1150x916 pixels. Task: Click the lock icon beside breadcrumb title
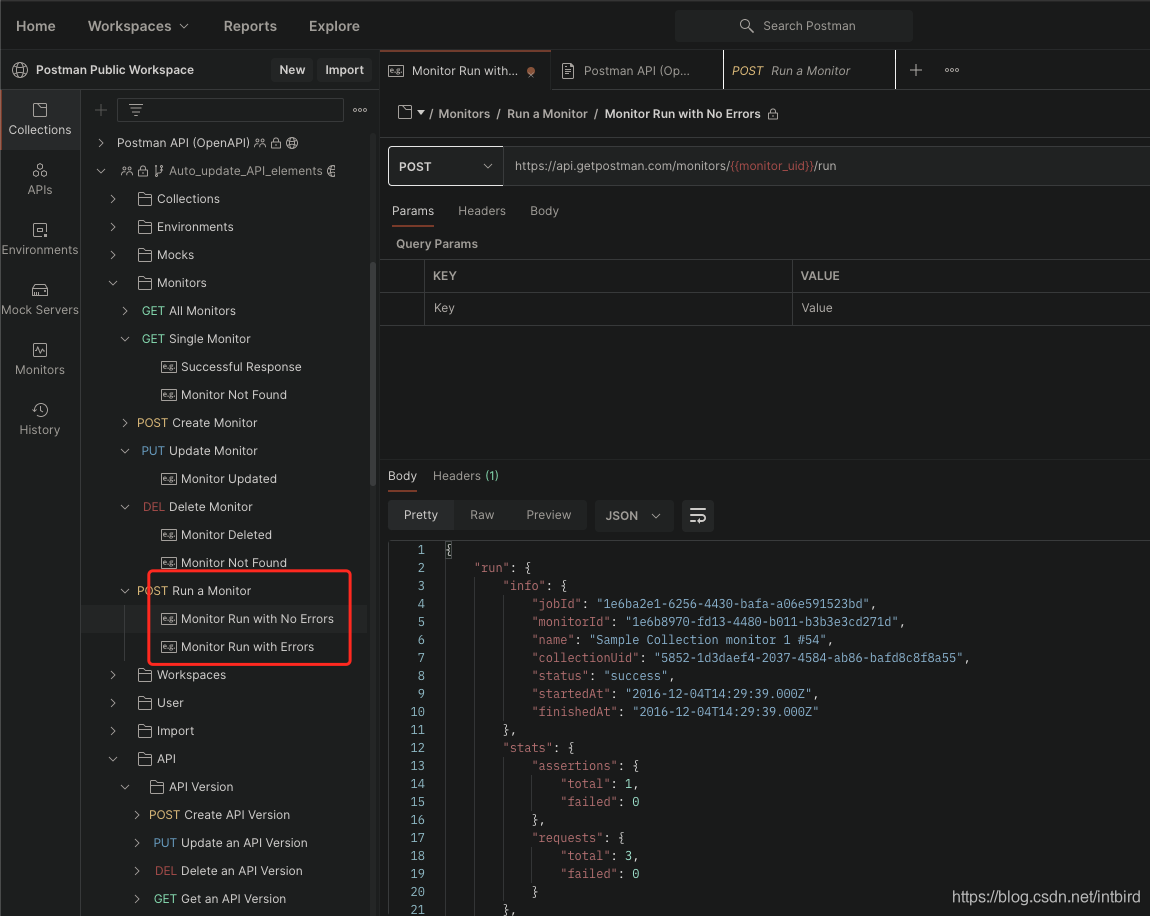pyautogui.click(x=772, y=114)
